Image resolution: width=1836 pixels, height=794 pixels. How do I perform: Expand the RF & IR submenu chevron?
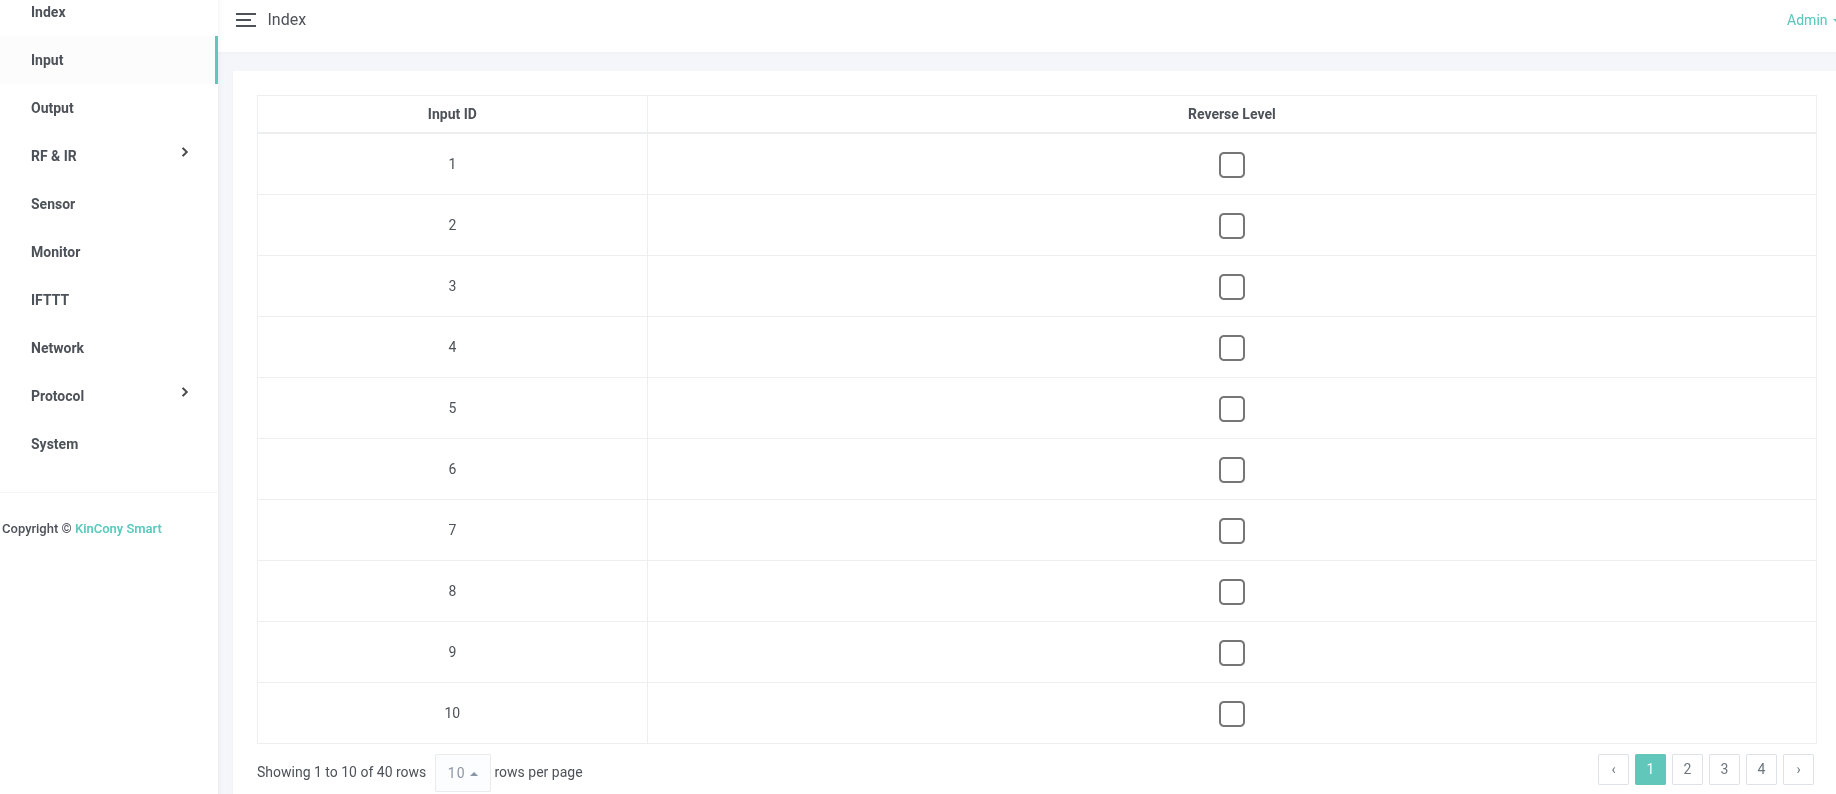185,152
